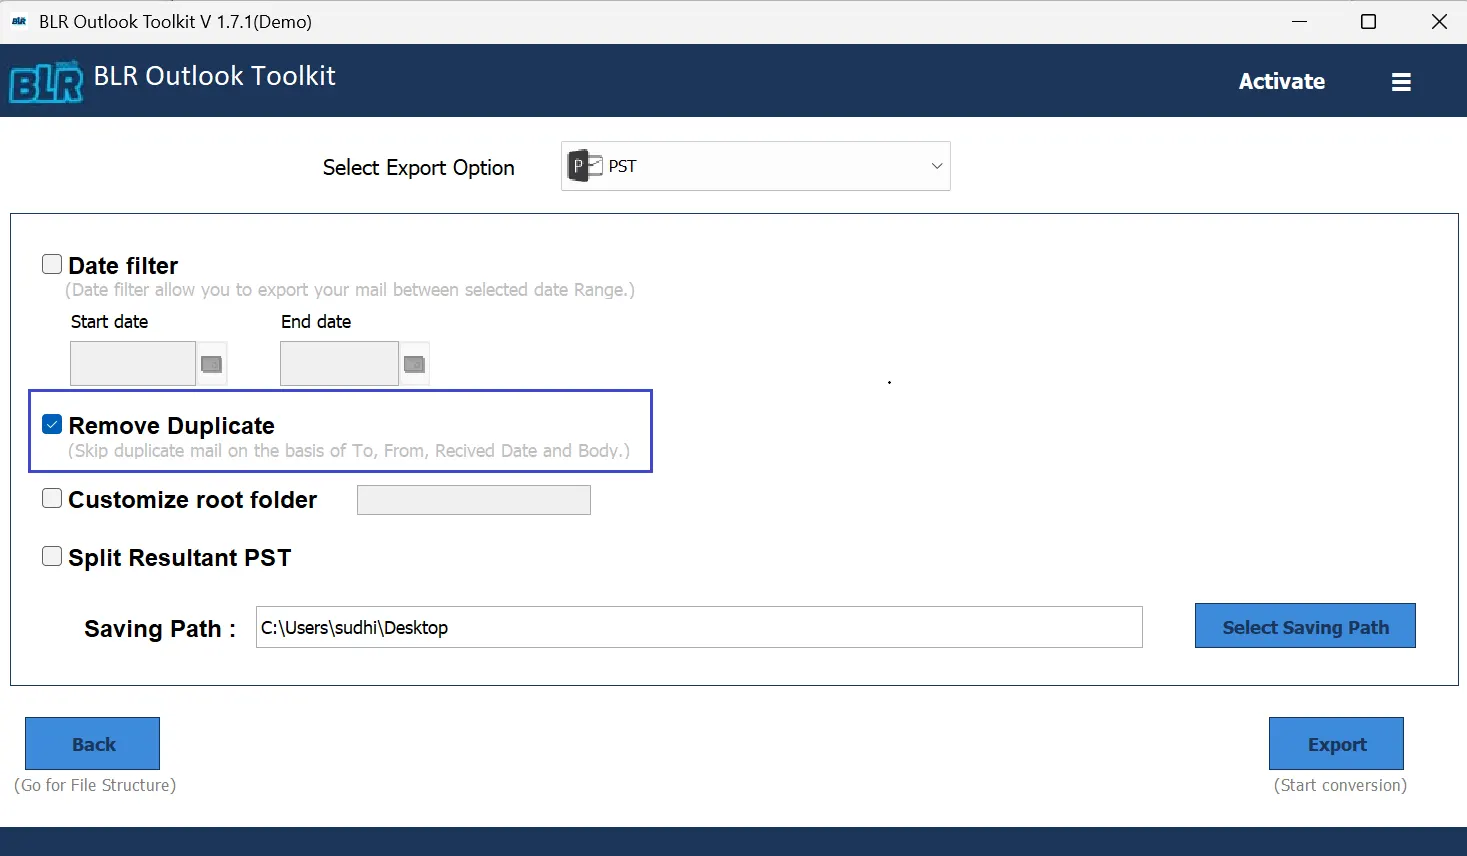Click the BLR logo in the header
The image size is (1467, 856).
click(45, 81)
